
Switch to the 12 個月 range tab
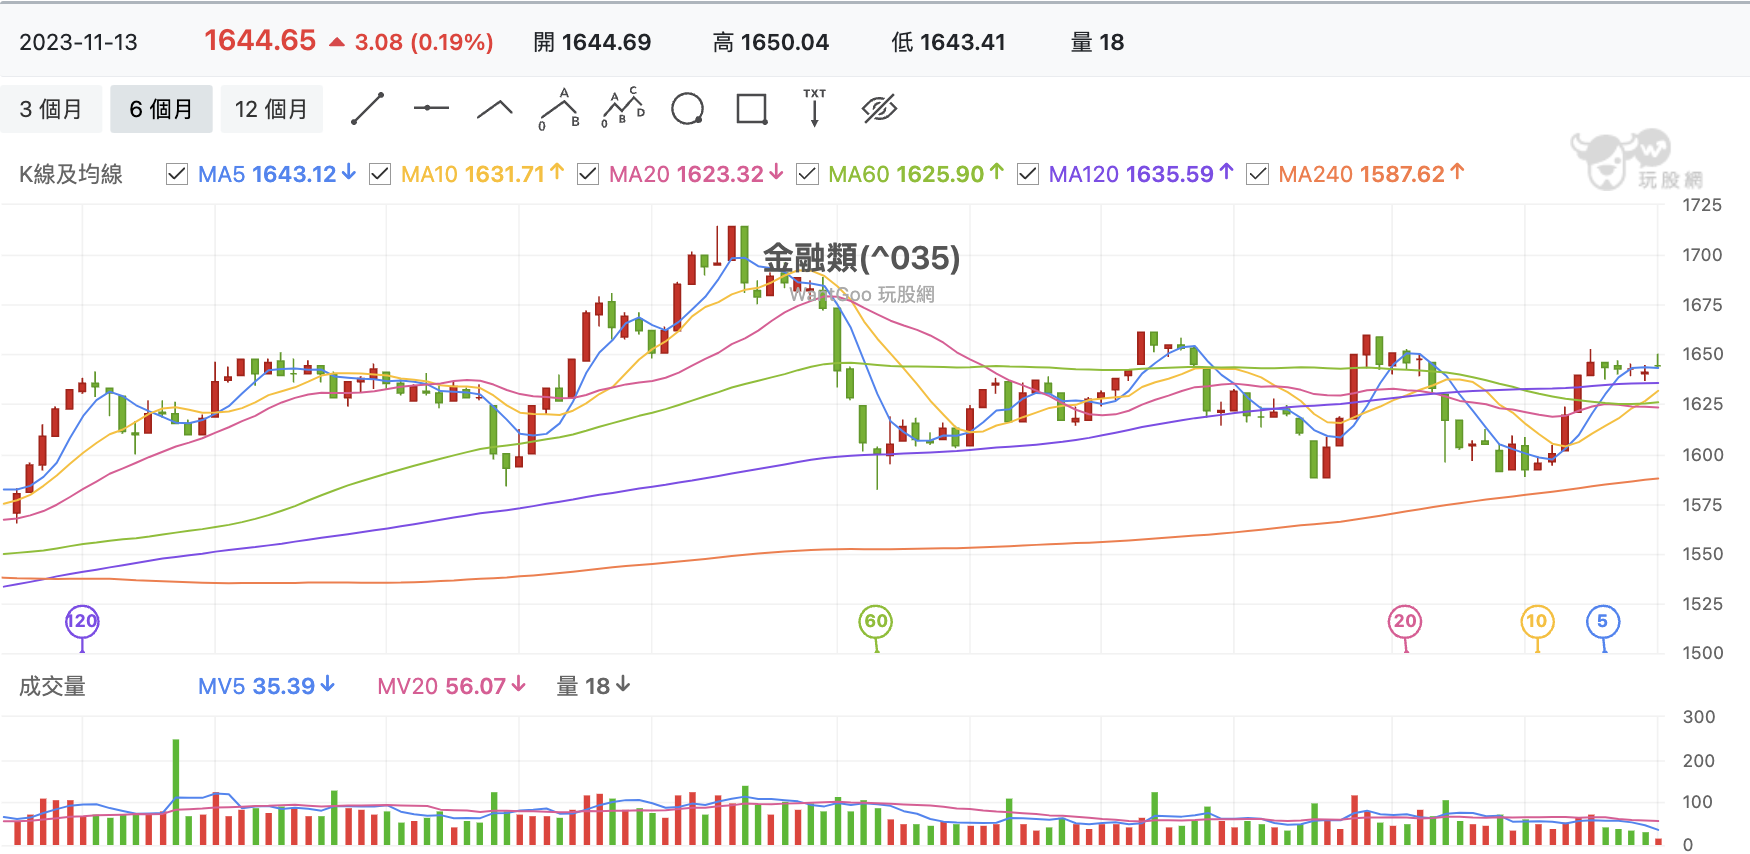click(x=272, y=109)
